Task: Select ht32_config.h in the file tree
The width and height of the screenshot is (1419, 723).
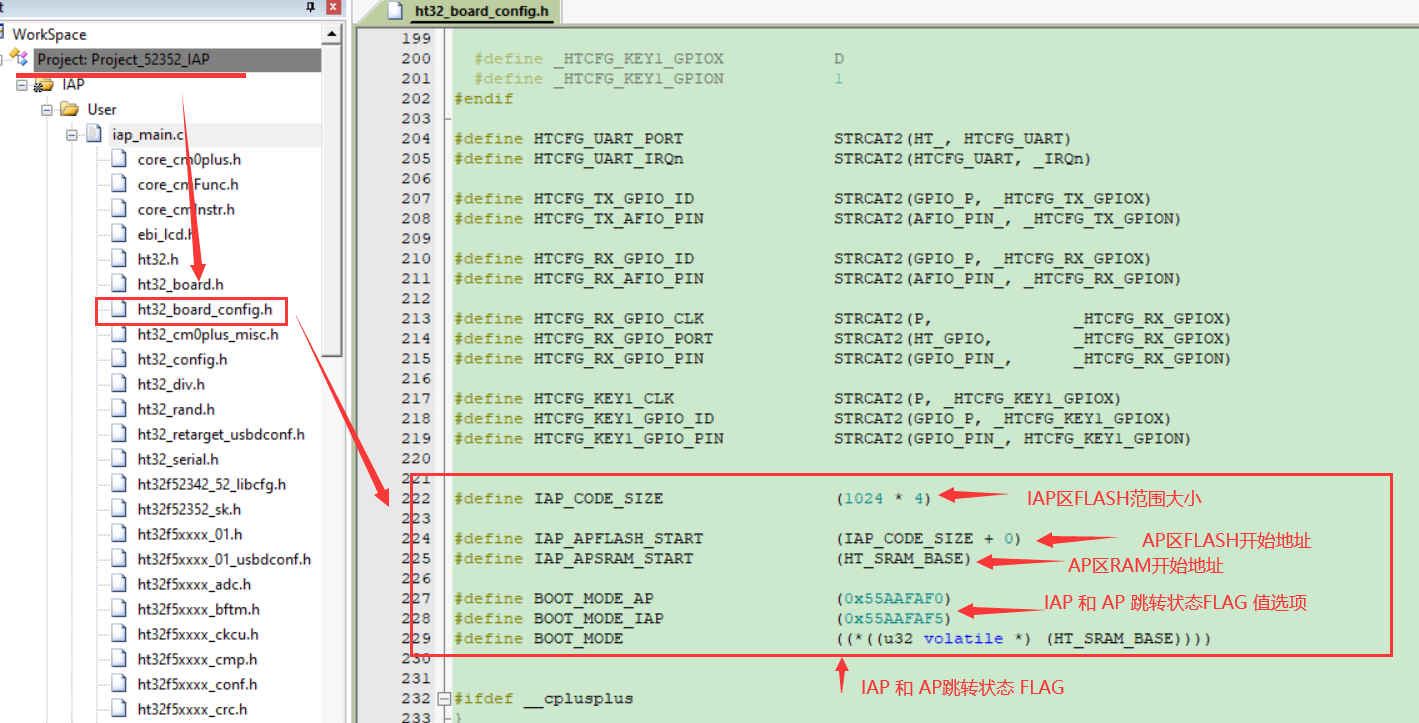Action: point(182,359)
